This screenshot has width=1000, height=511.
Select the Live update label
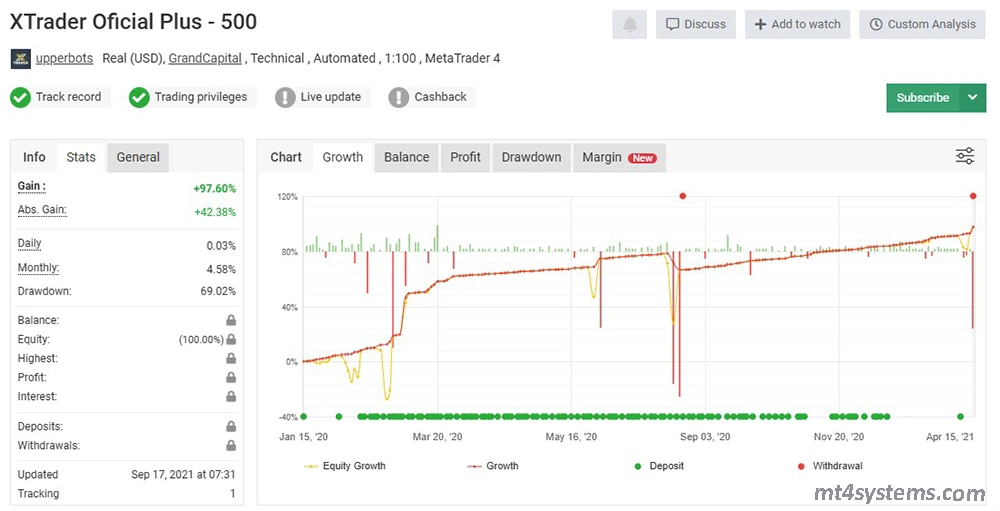pyautogui.click(x=331, y=97)
